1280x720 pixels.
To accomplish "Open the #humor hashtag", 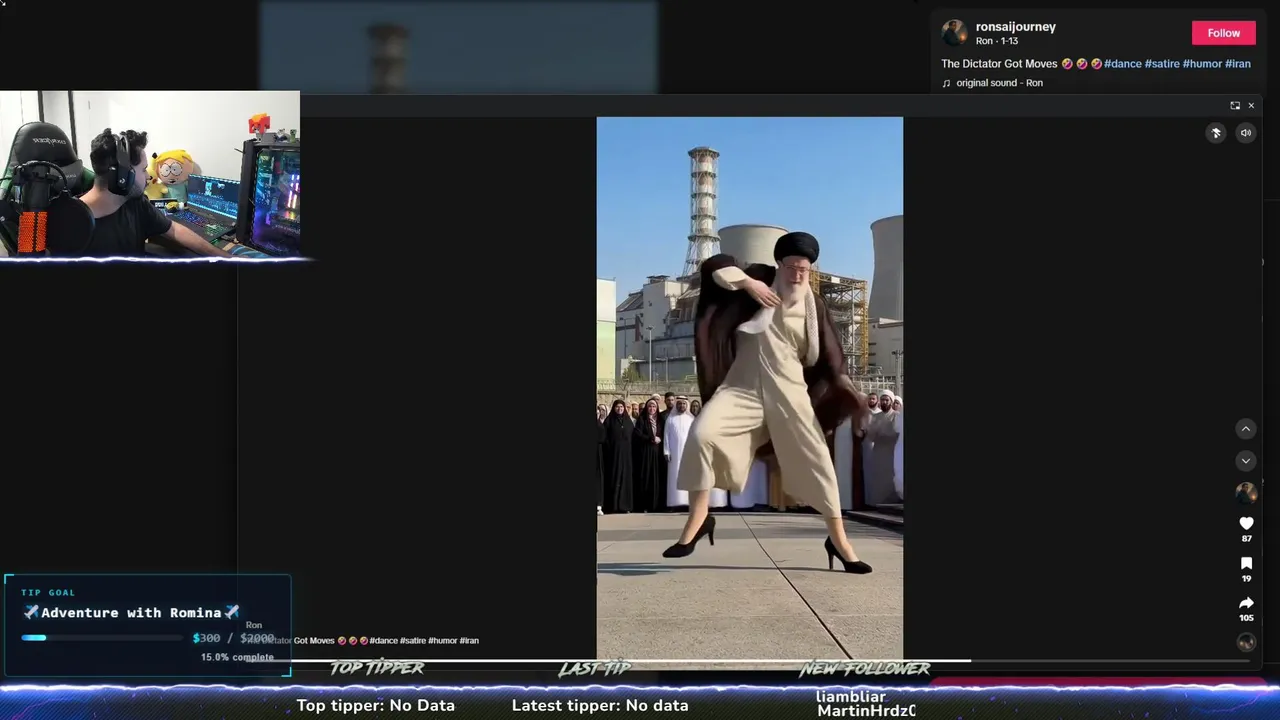I will (x=1202, y=64).
